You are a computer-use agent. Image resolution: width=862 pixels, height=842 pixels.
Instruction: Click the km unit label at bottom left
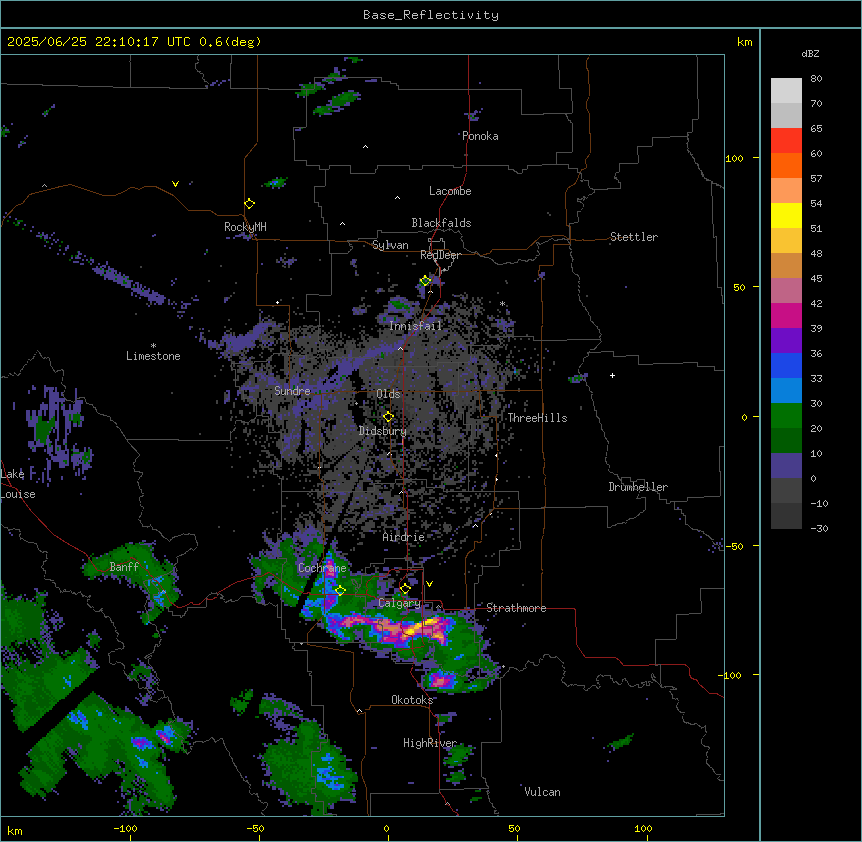(15, 830)
